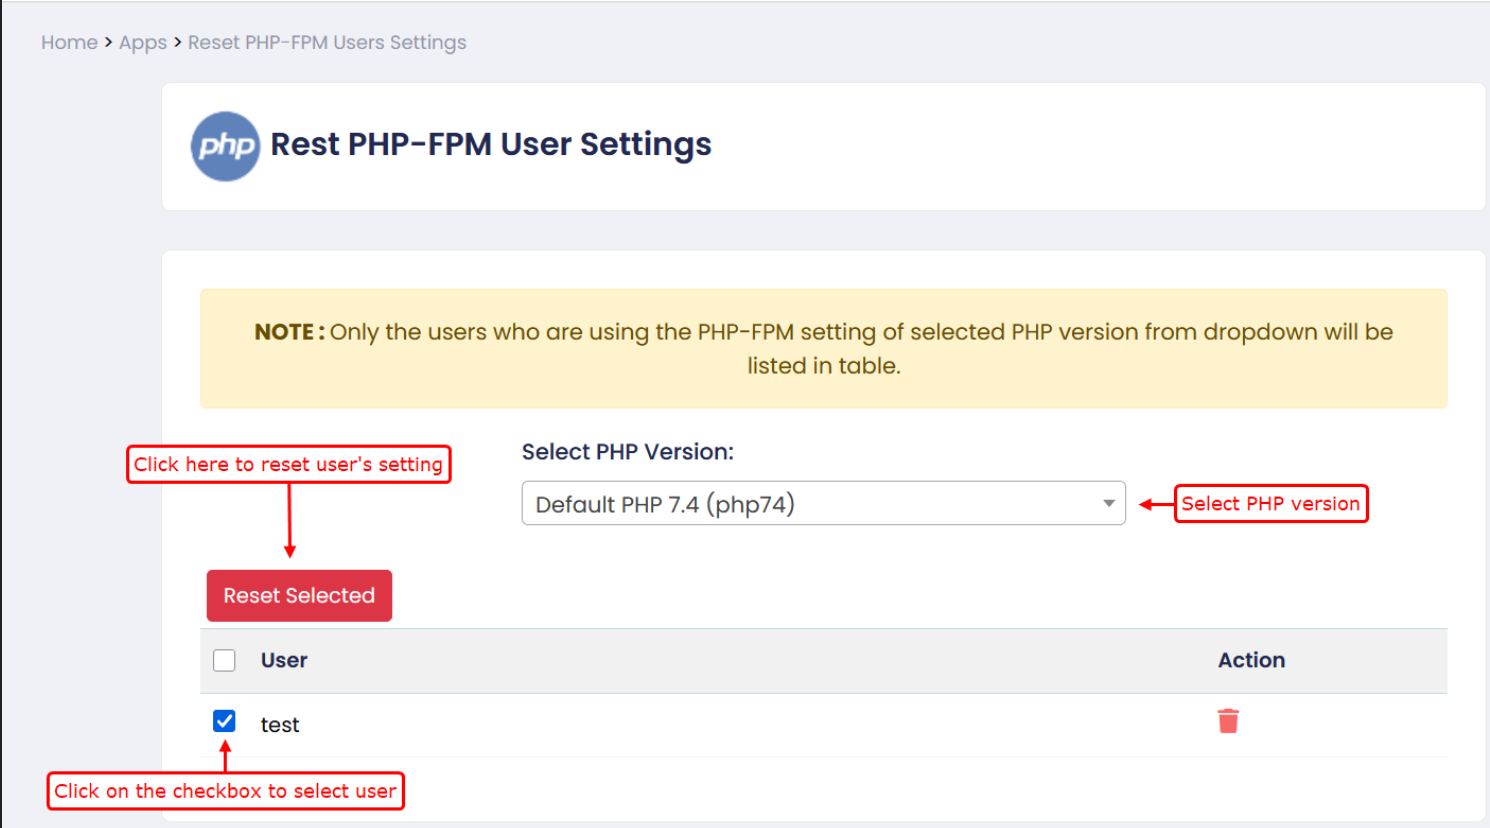The image size is (1490, 828).
Task: Click the Default PHP 7.4 (php74) option text
Action: [665, 504]
